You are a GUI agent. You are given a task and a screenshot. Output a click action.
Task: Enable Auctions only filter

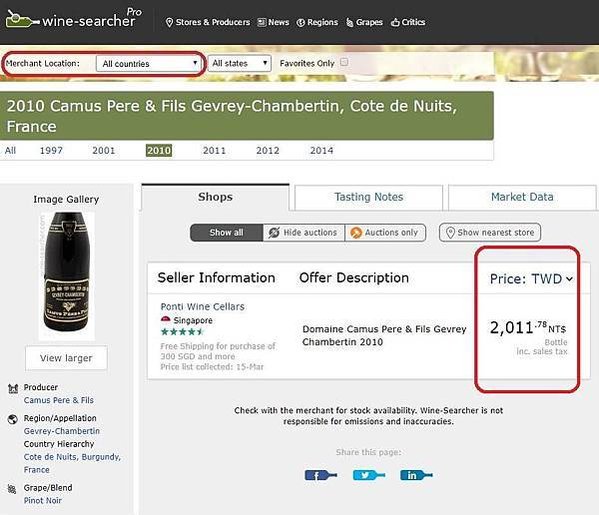[385, 232]
